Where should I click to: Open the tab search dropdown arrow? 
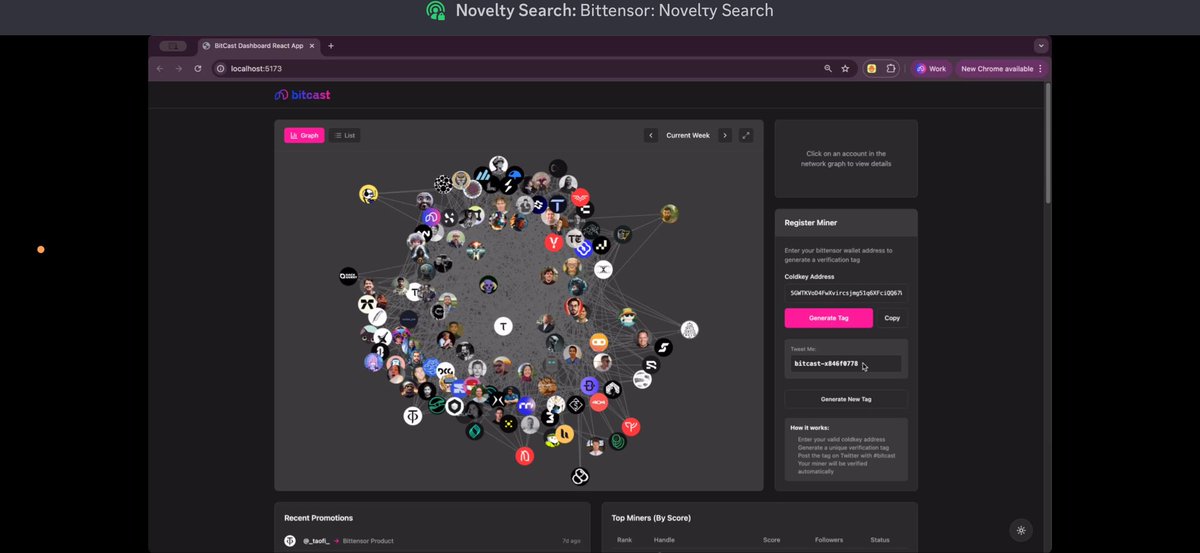click(x=1041, y=45)
